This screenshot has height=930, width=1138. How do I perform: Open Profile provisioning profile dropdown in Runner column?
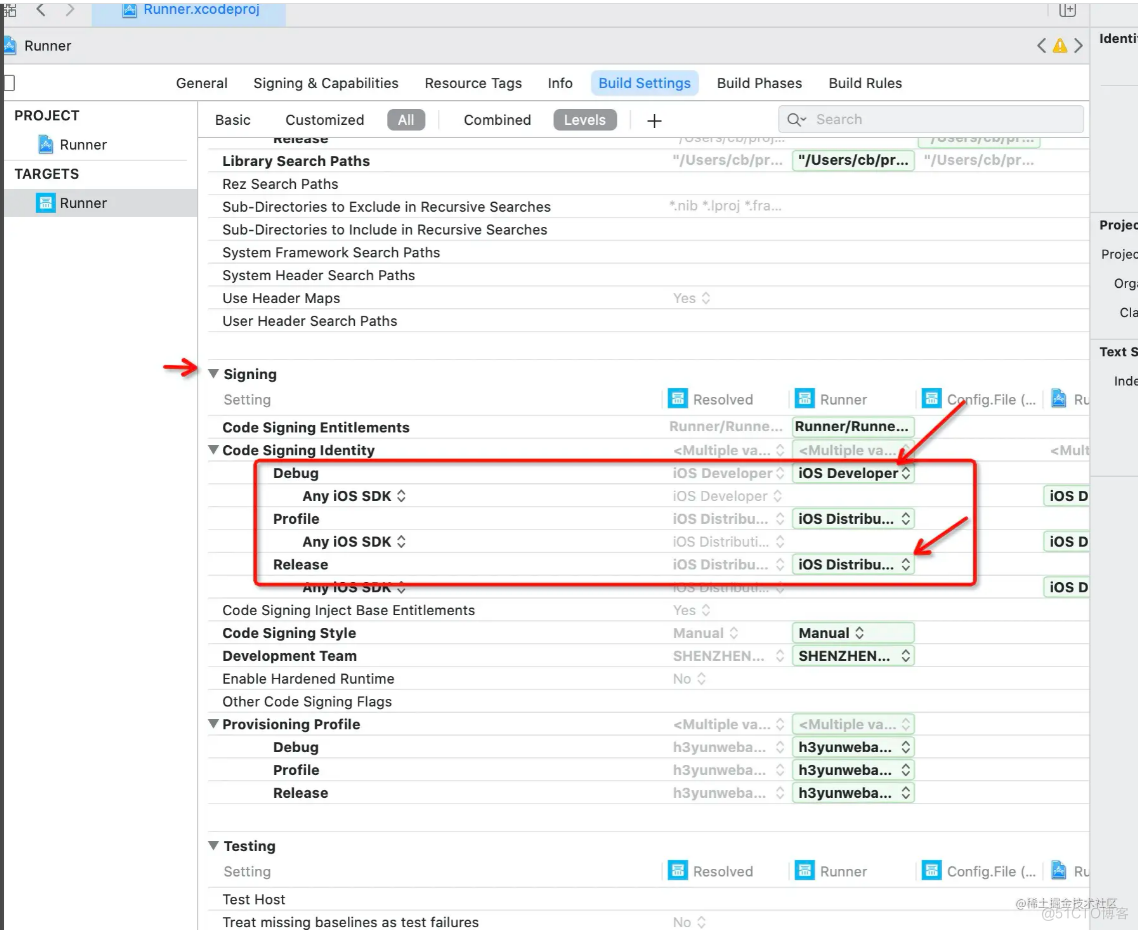pyautogui.click(x=854, y=770)
